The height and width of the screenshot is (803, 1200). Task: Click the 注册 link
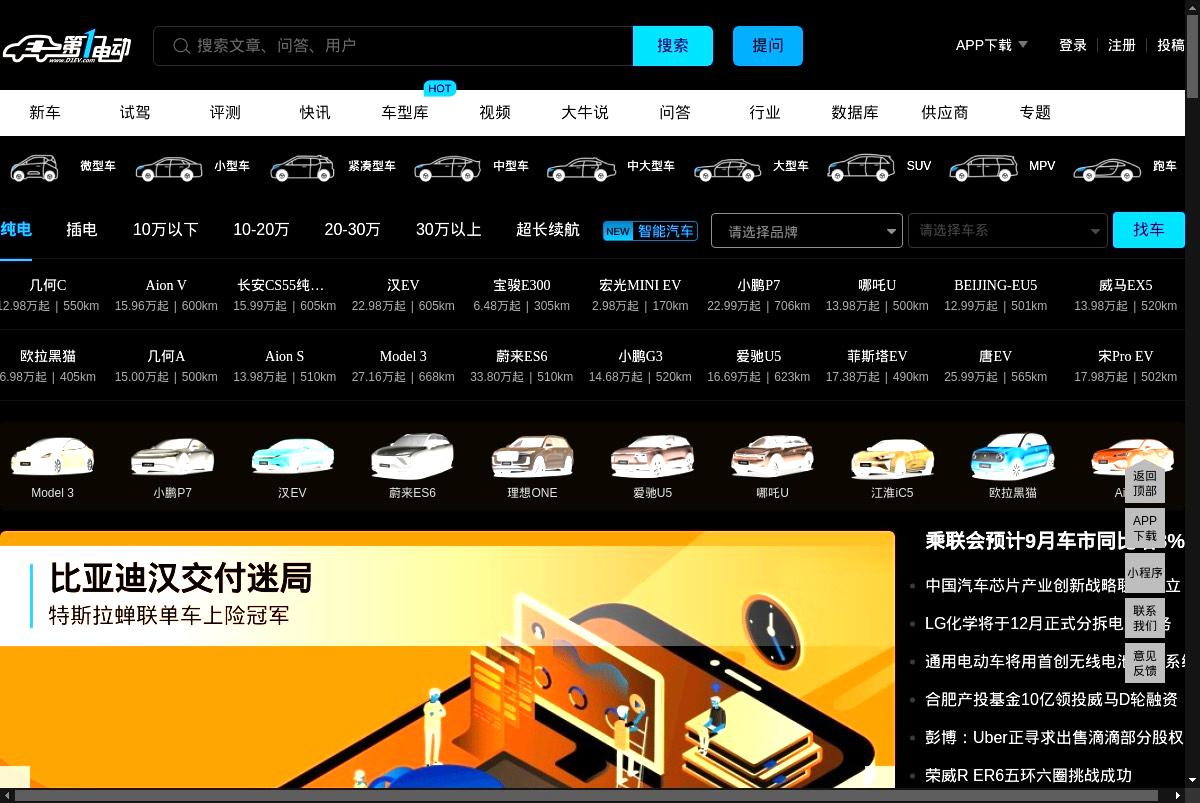pos(1122,45)
